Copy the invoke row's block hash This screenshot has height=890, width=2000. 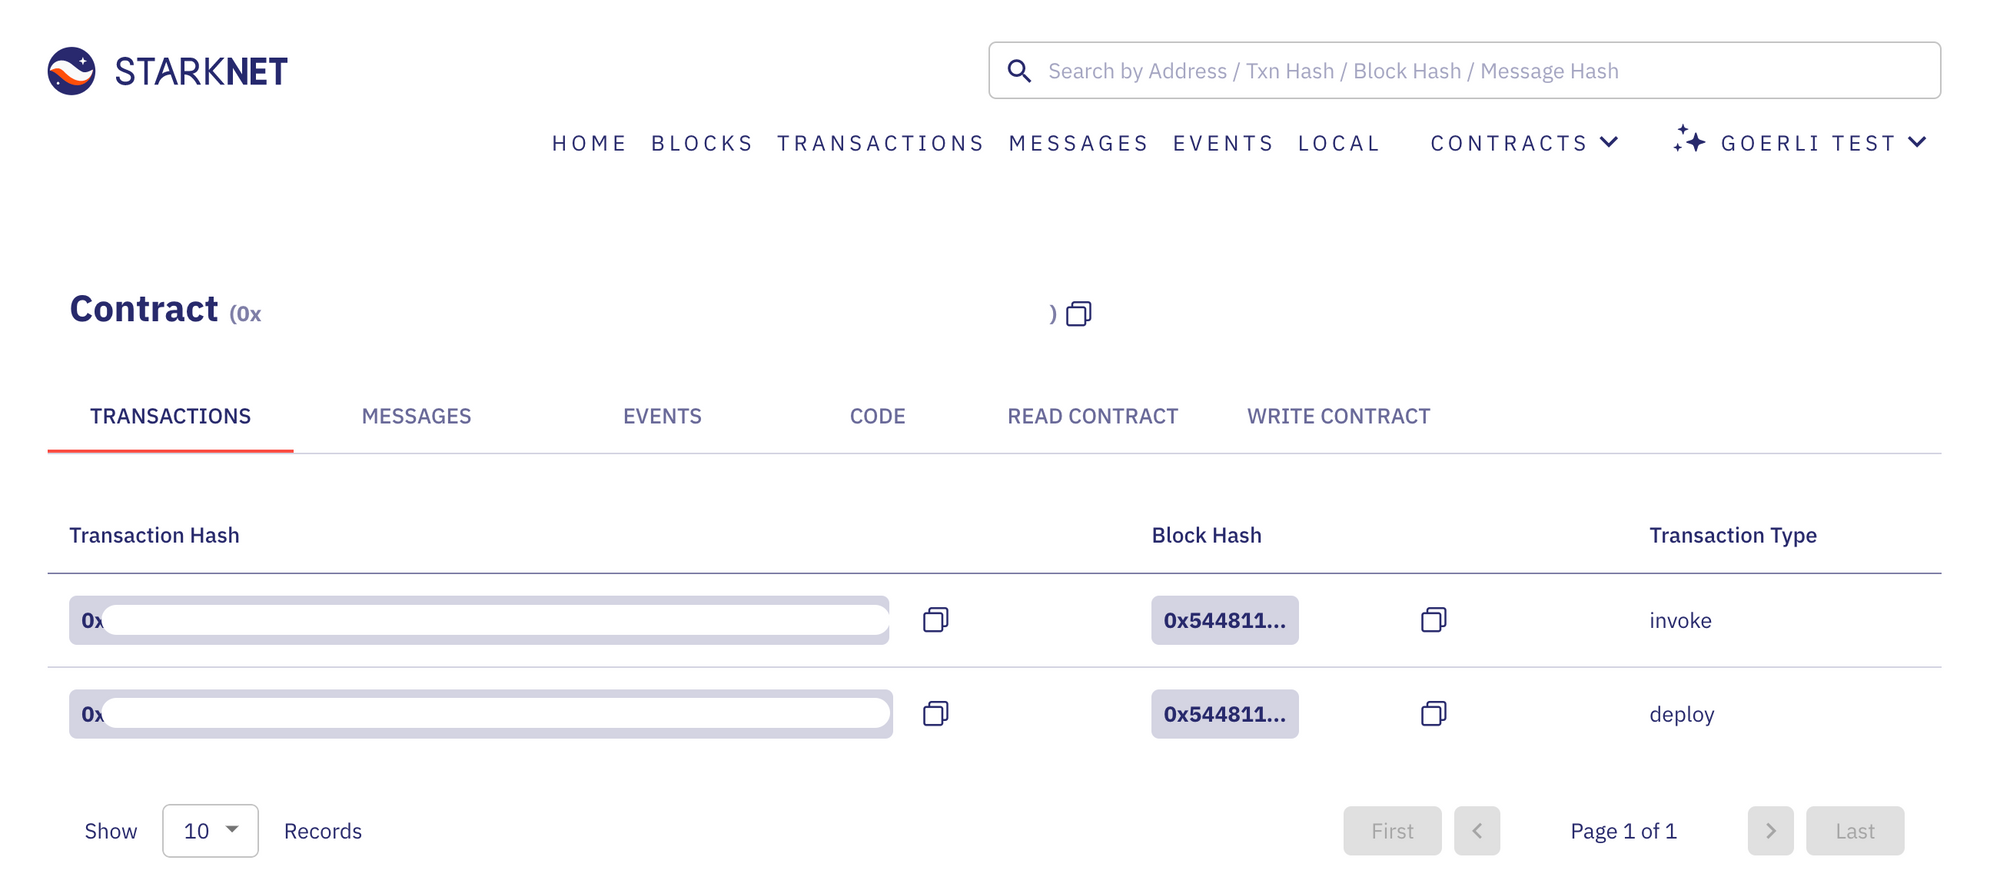pyautogui.click(x=1433, y=620)
